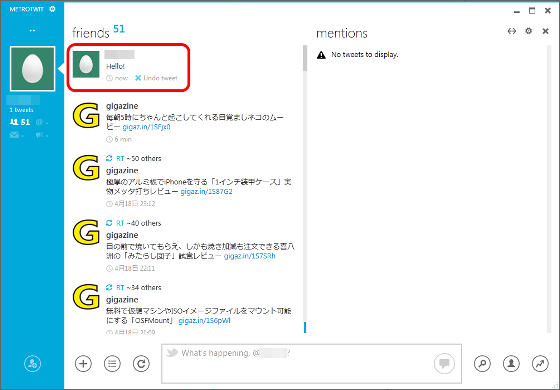
Task: Open the gigaz.in/157S3h link
Action: tap(249, 256)
